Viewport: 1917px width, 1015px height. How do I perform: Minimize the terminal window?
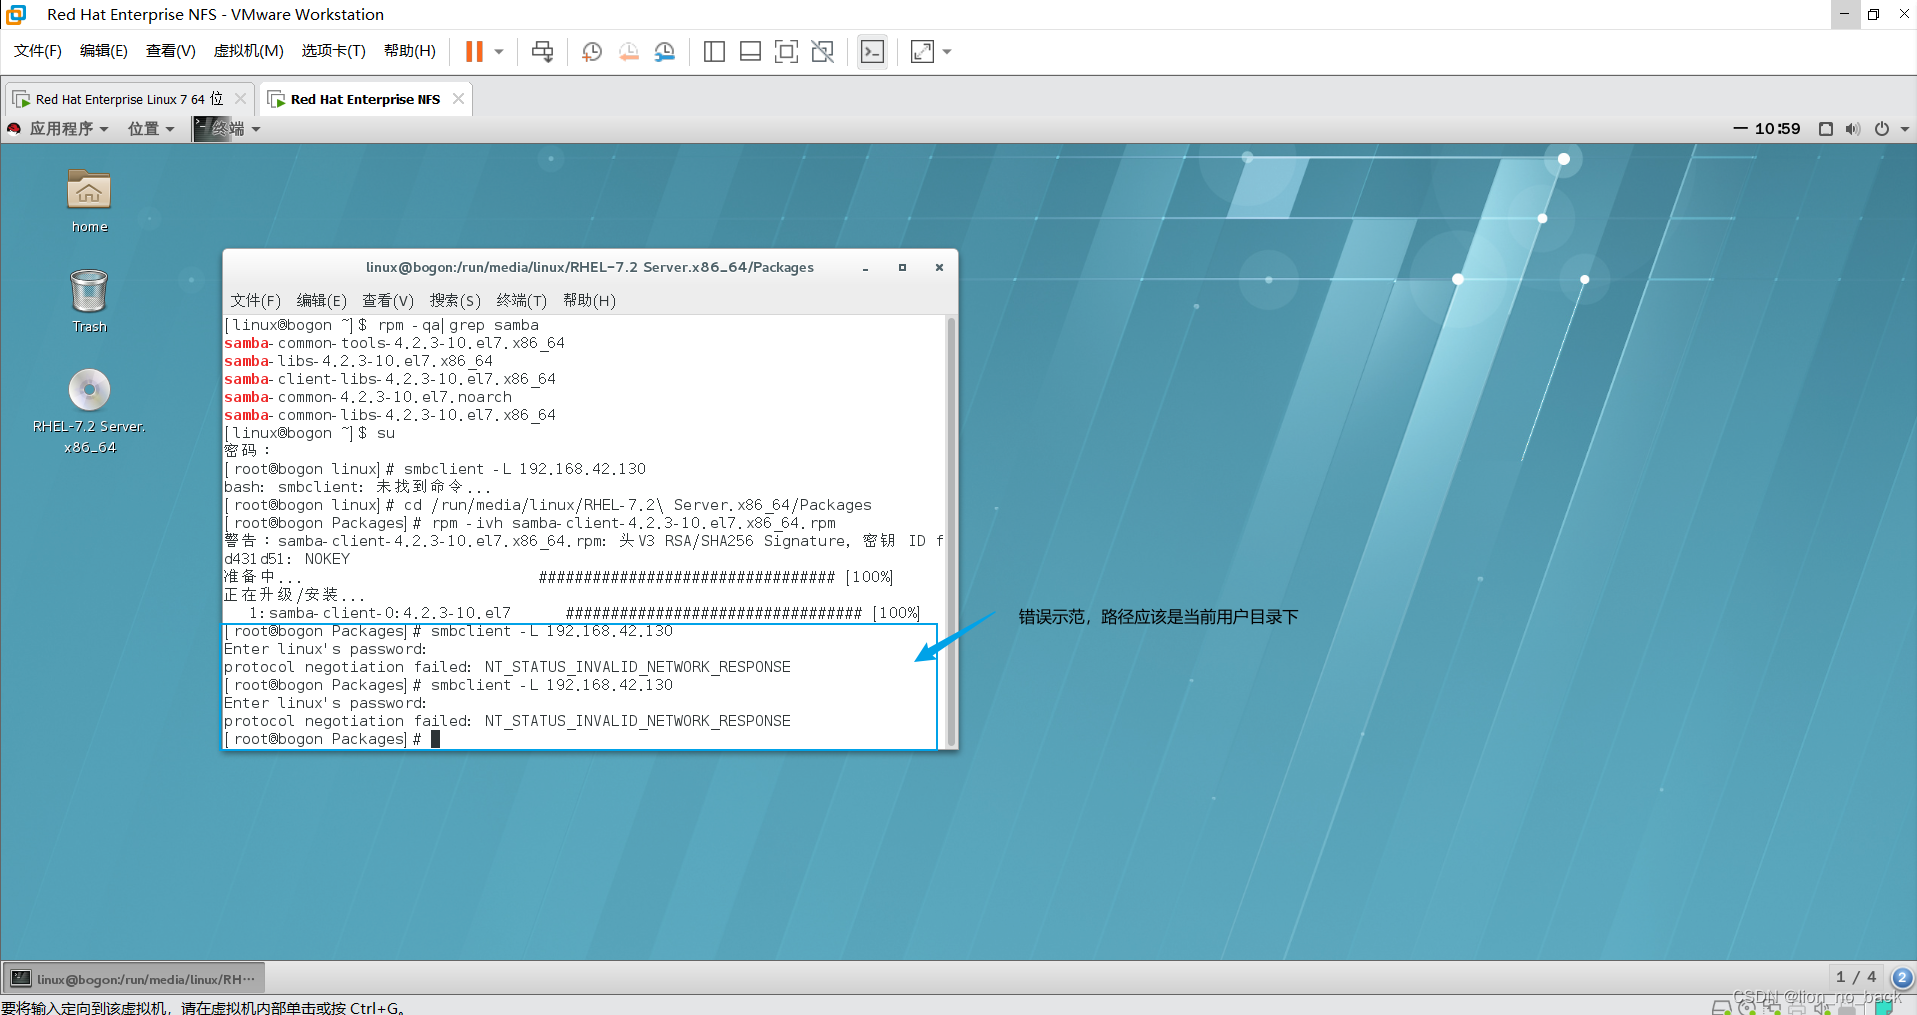point(865,268)
